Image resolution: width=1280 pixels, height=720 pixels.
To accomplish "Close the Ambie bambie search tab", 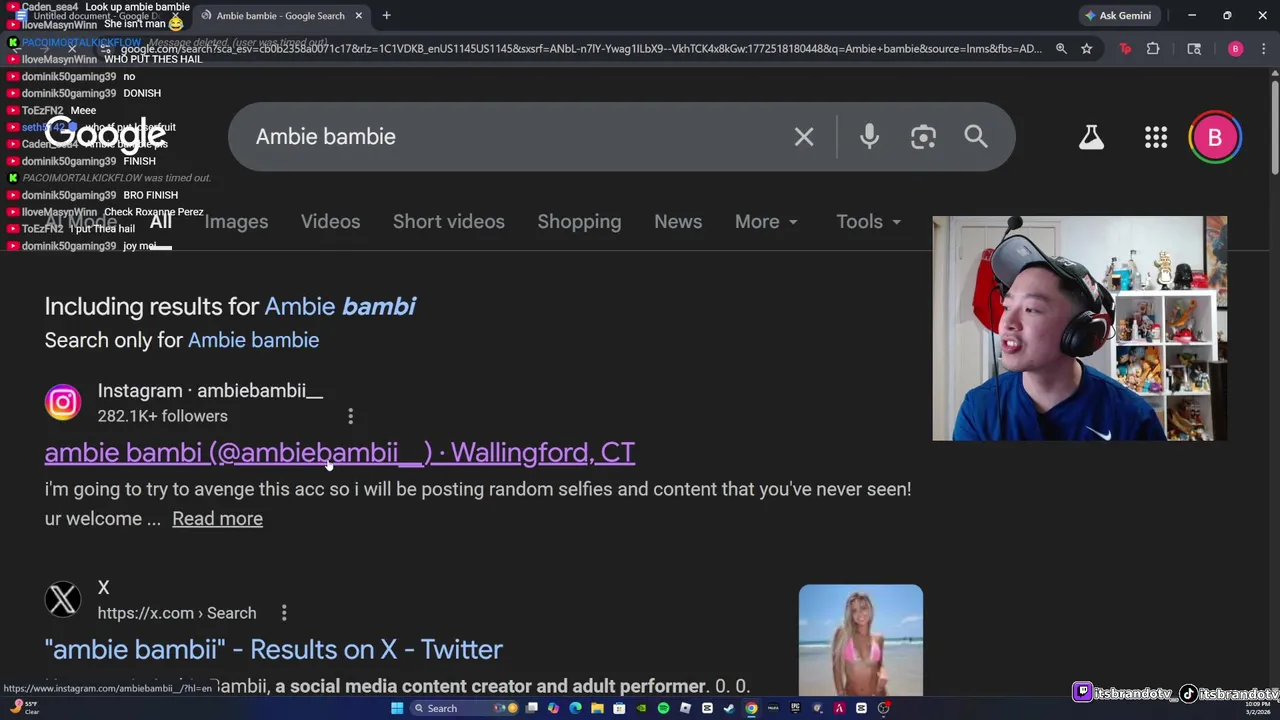I will point(358,15).
